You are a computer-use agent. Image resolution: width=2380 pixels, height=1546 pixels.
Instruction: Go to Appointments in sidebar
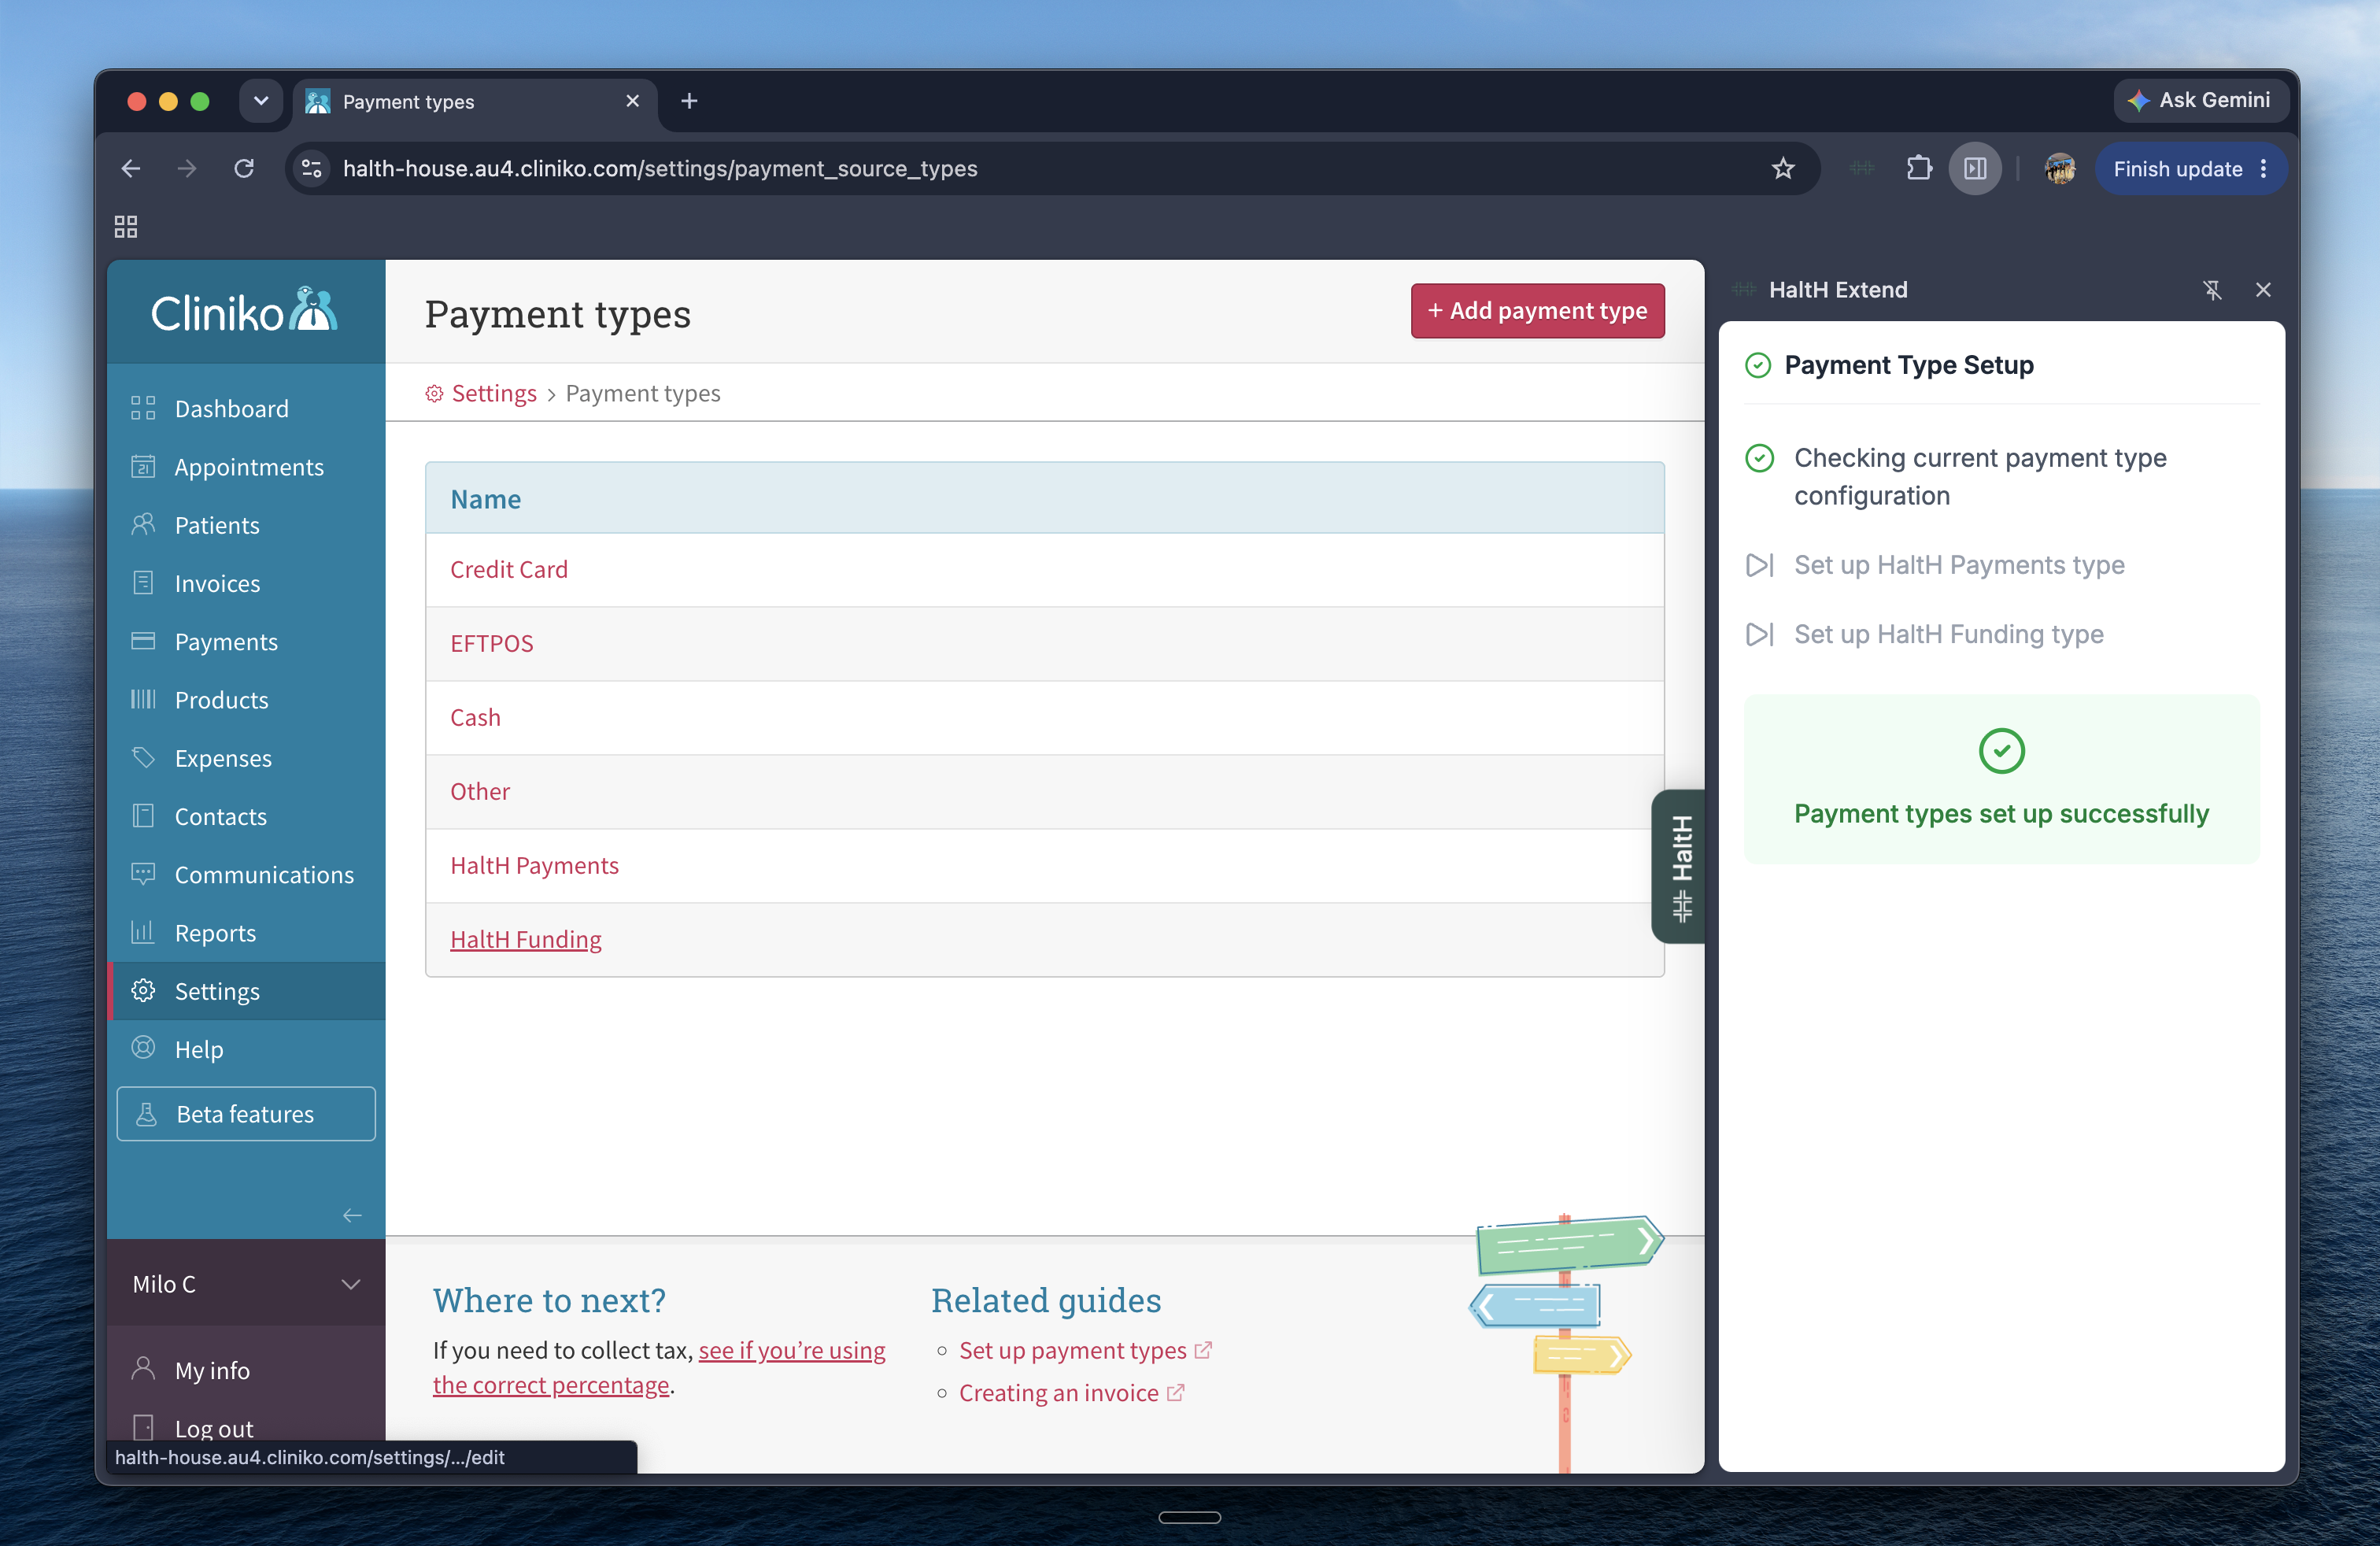pyautogui.click(x=246, y=466)
